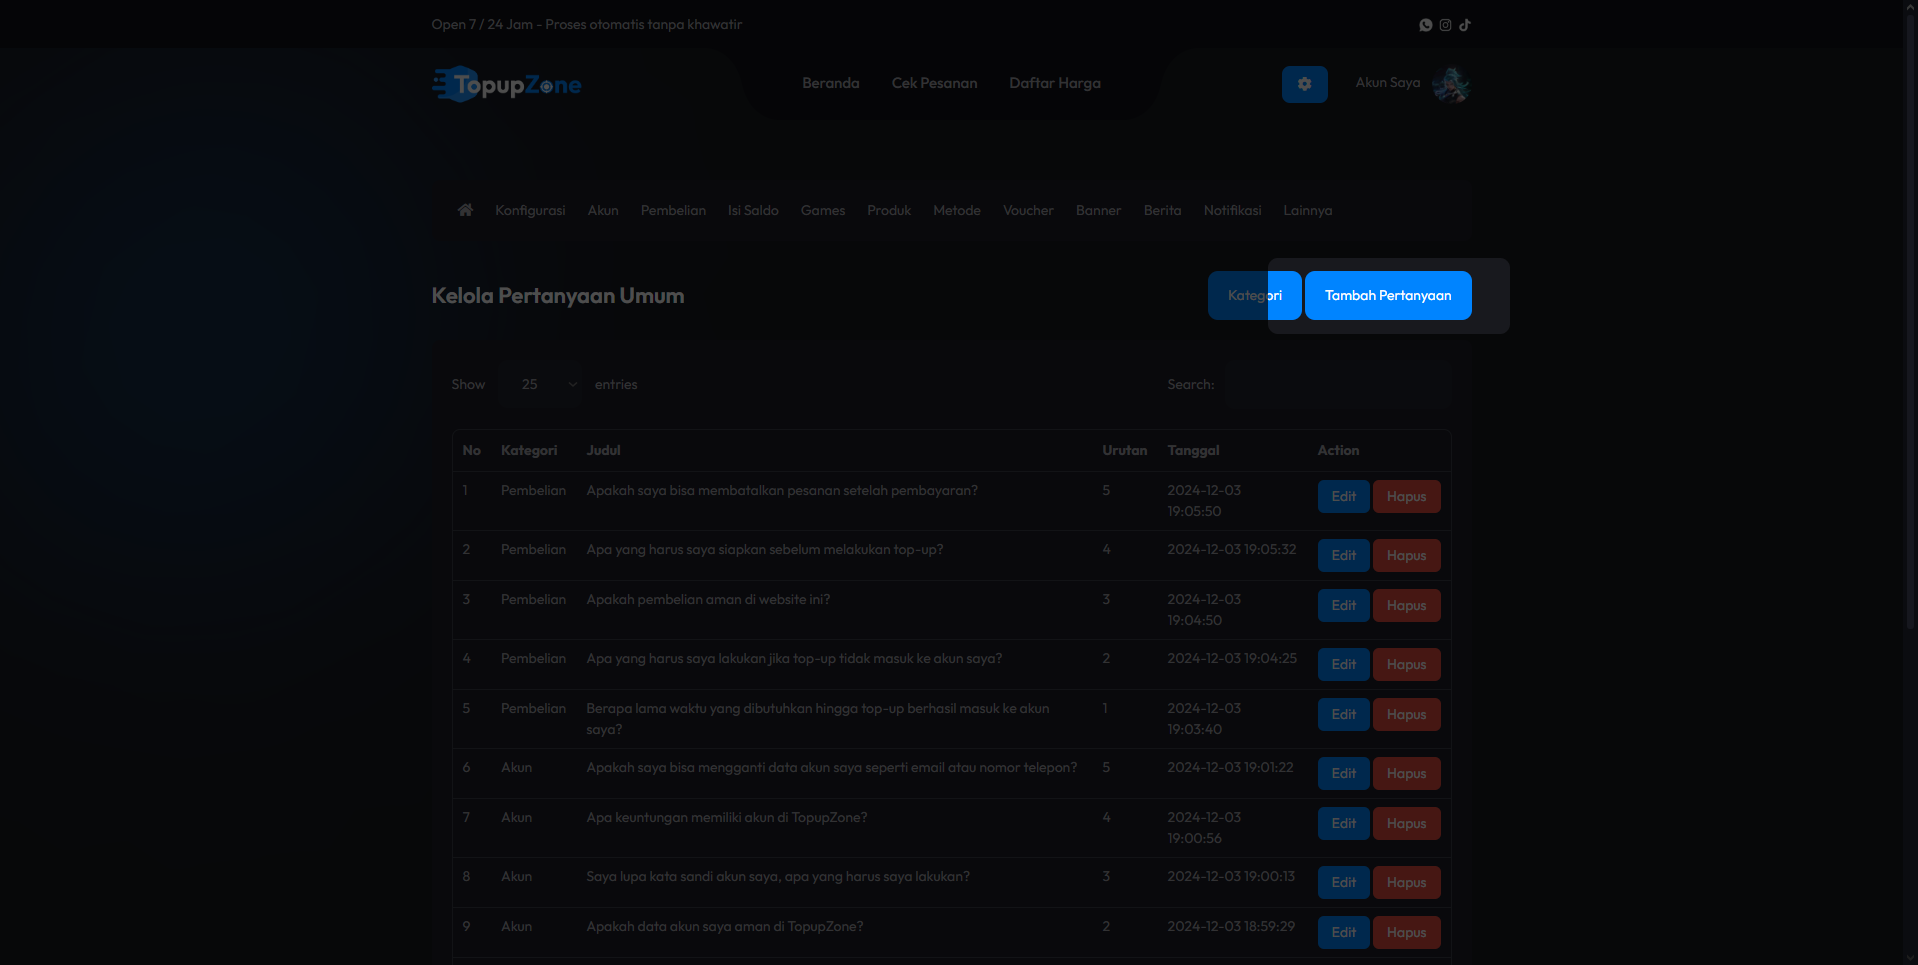Hapus question lupa kata sandi
The width and height of the screenshot is (1918, 965).
1406,883
